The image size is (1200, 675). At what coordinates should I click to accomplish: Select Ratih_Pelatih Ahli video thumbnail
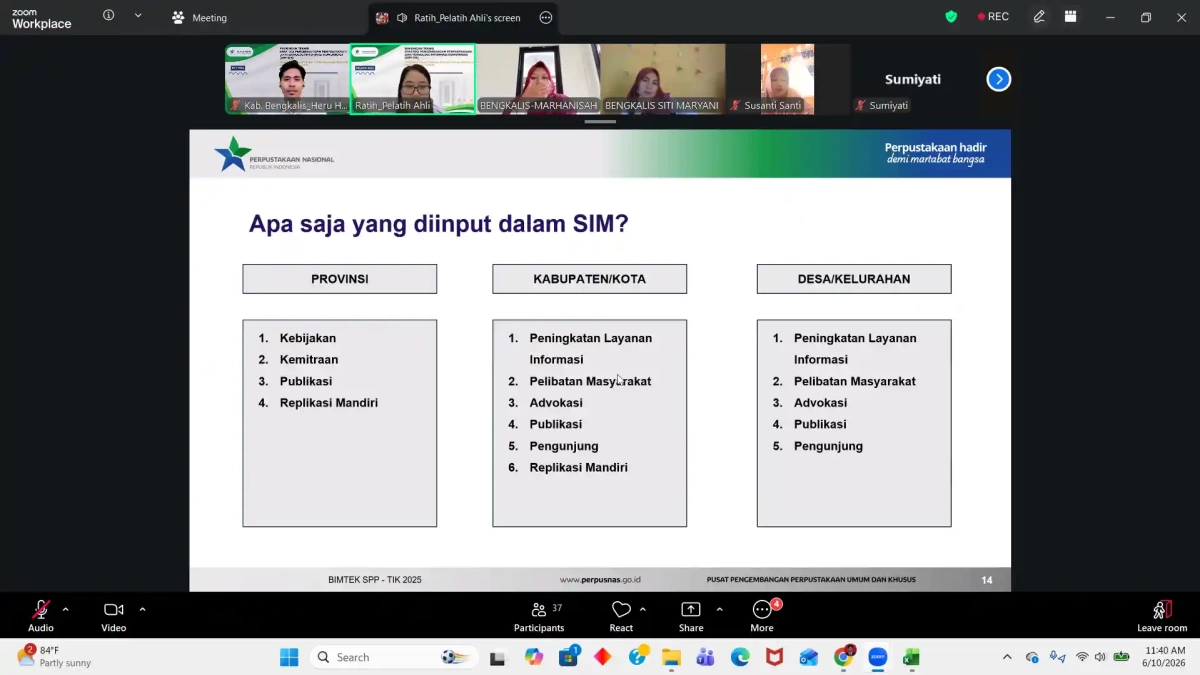coord(412,79)
